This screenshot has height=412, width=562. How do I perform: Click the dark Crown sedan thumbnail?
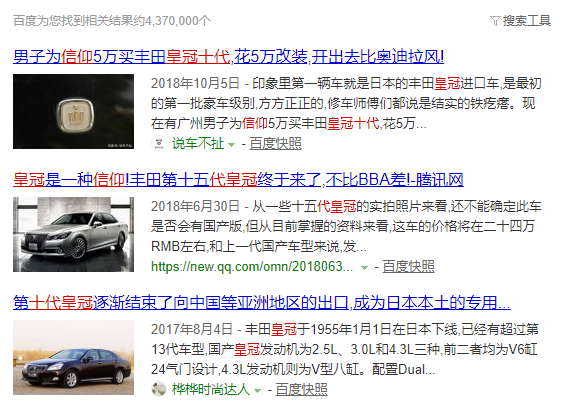[73, 357]
